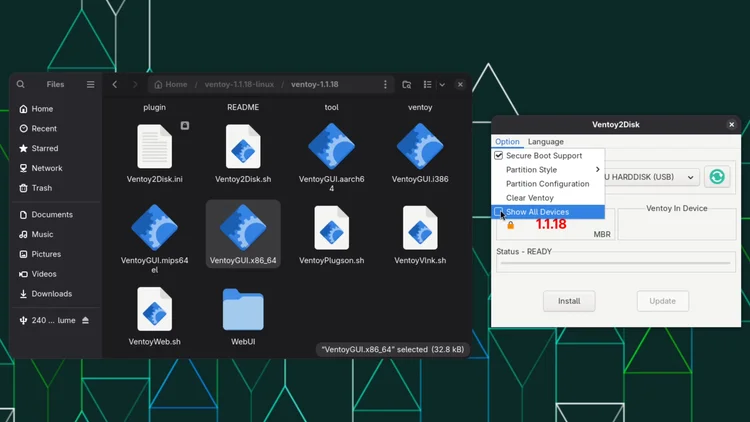Open the Language menu in Ventoy2Disk
Screen dimensions: 750x422
click(546, 142)
